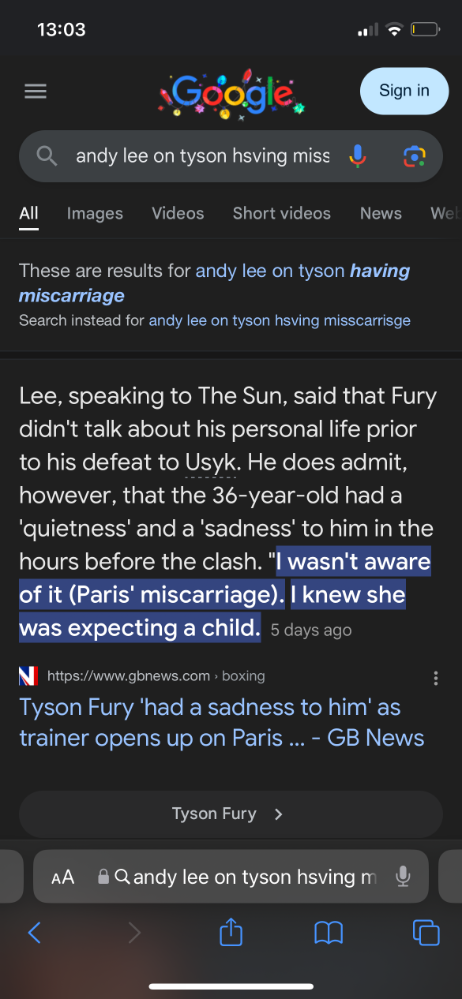Show all open Safari tabs

(x=426, y=933)
